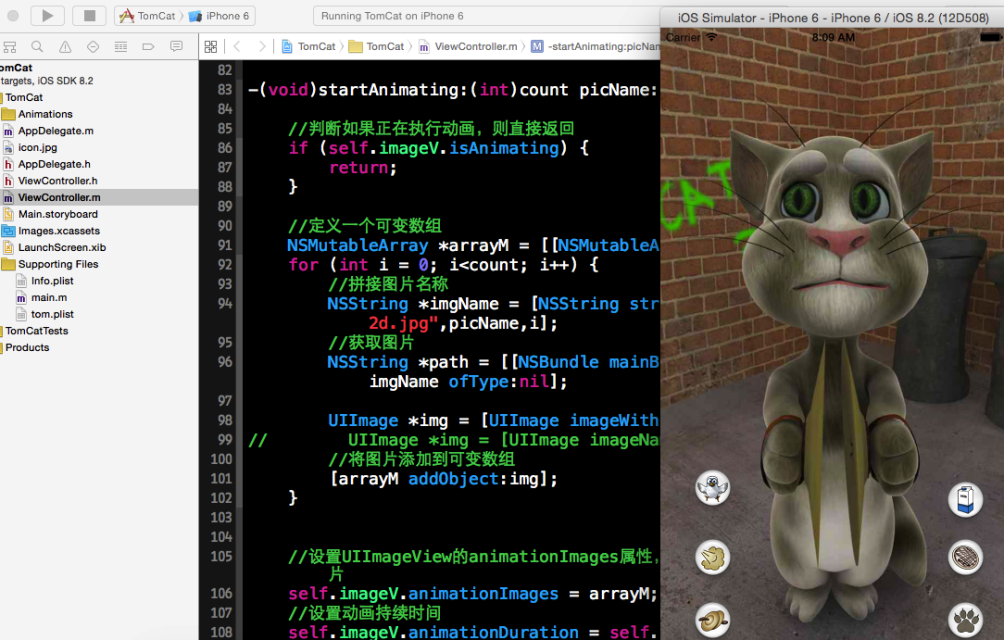
Task: Select icon.jpg in navigator
Action: click(31, 147)
